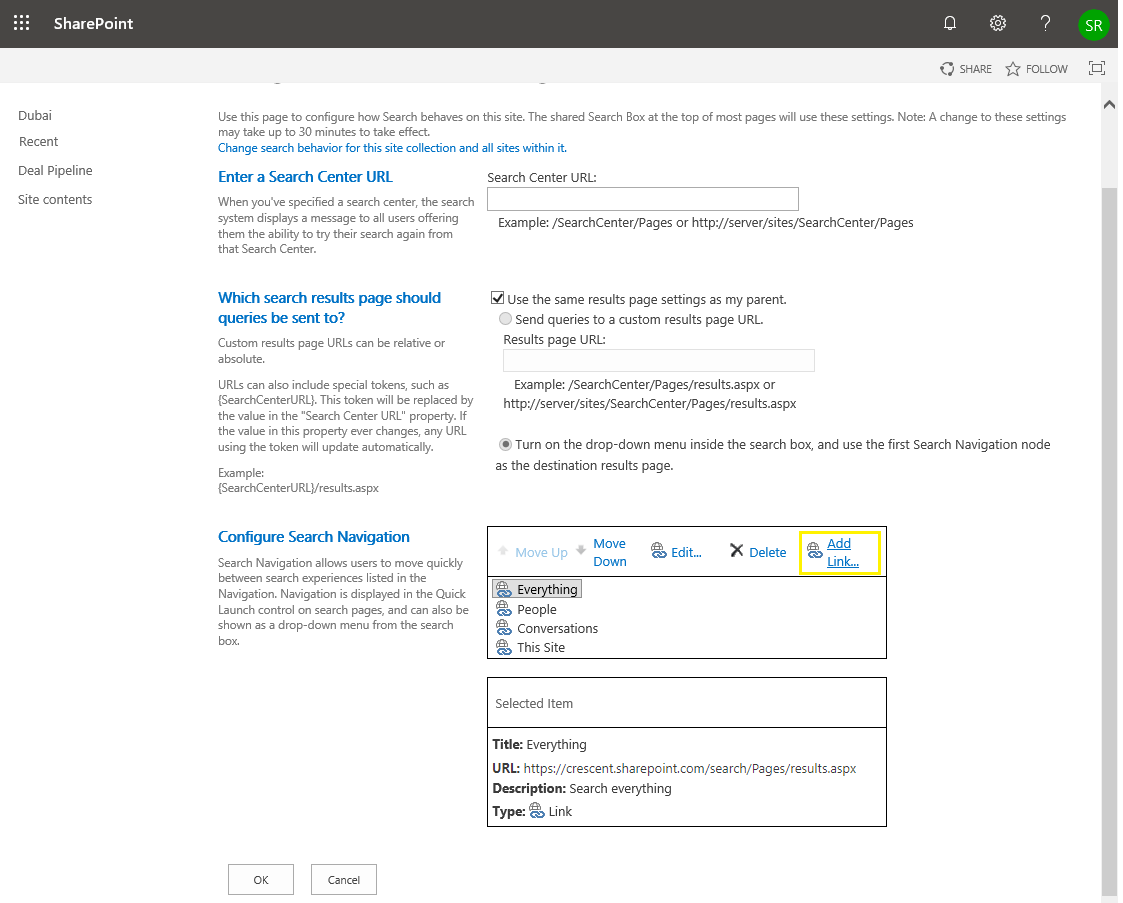
Task: Select turn on drop-down menu inside search box
Action: point(506,444)
